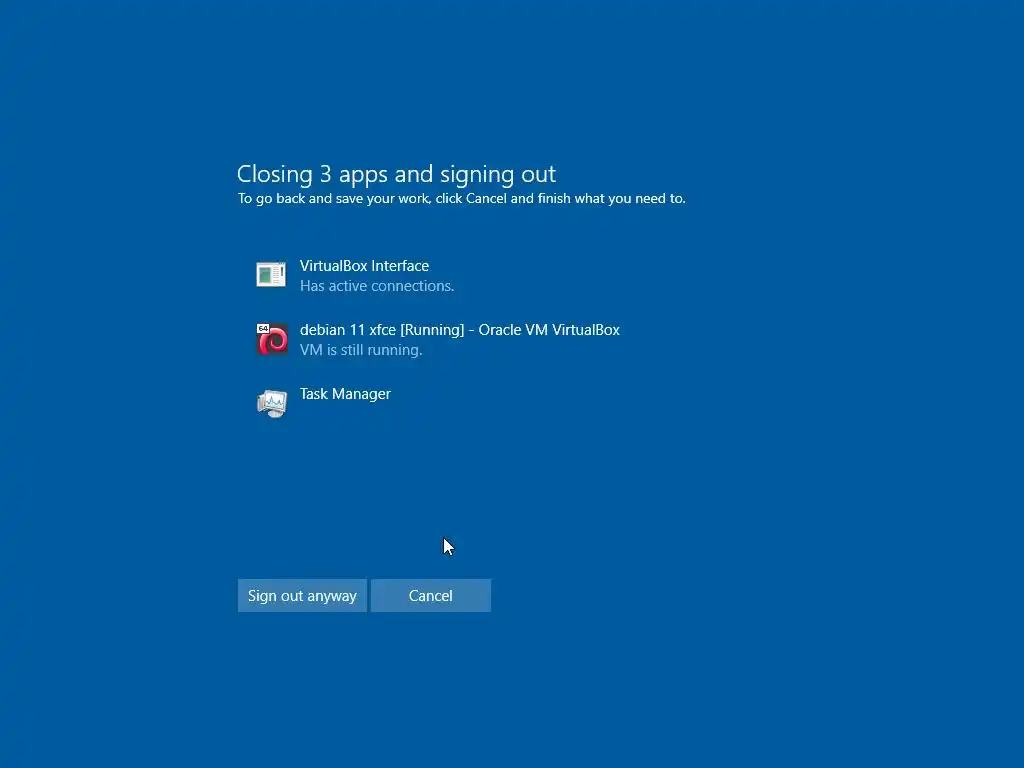1024x768 pixels.
Task: Click the 'Has active connections.' status text
Action: (x=377, y=286)
